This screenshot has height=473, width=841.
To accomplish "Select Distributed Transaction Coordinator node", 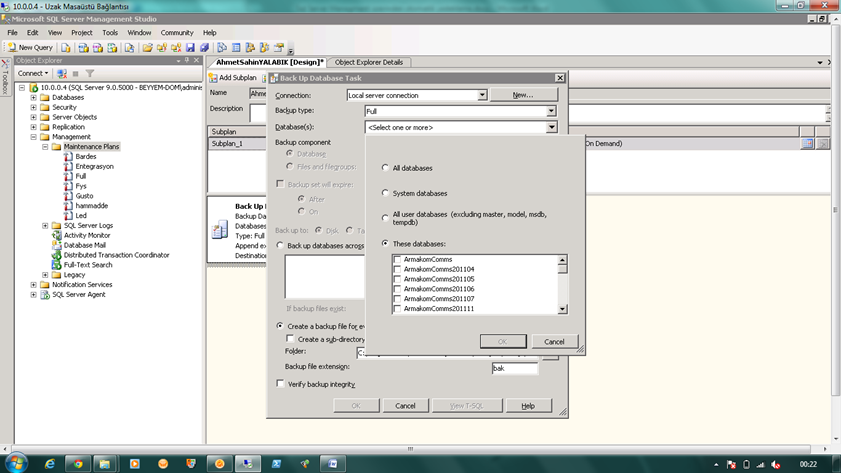I will click(x=116, y=255).
